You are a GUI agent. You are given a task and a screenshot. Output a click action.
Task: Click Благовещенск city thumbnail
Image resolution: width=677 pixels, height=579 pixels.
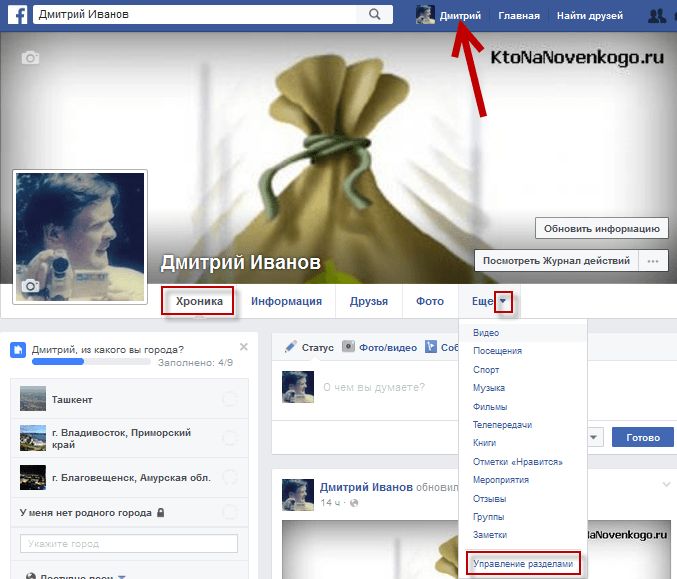[33, 477]
